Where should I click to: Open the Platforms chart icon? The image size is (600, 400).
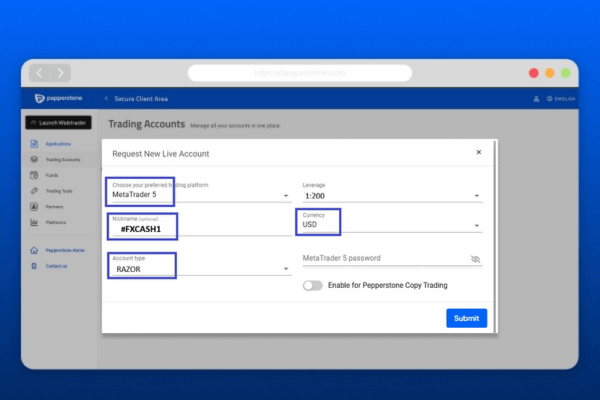point(34,222)
